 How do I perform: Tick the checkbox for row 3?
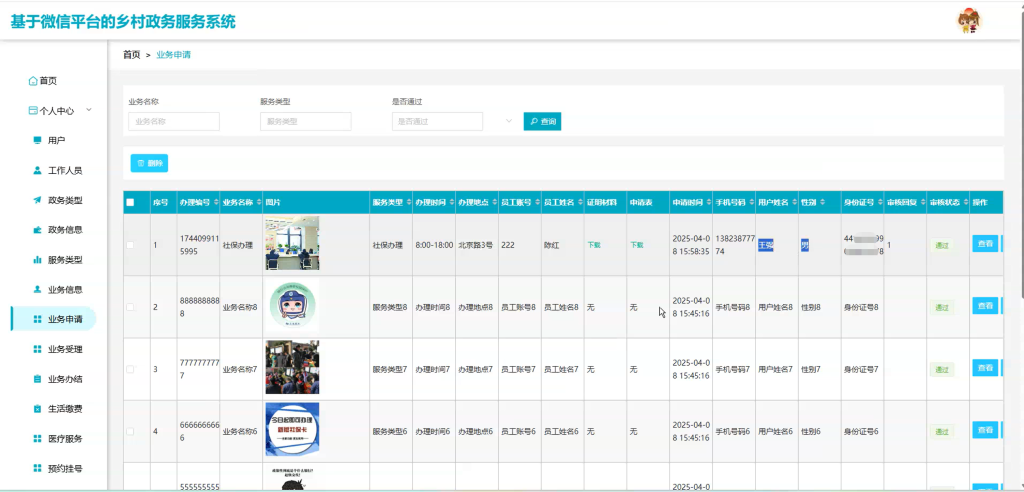pyautogui.click(x=130, y=369)
